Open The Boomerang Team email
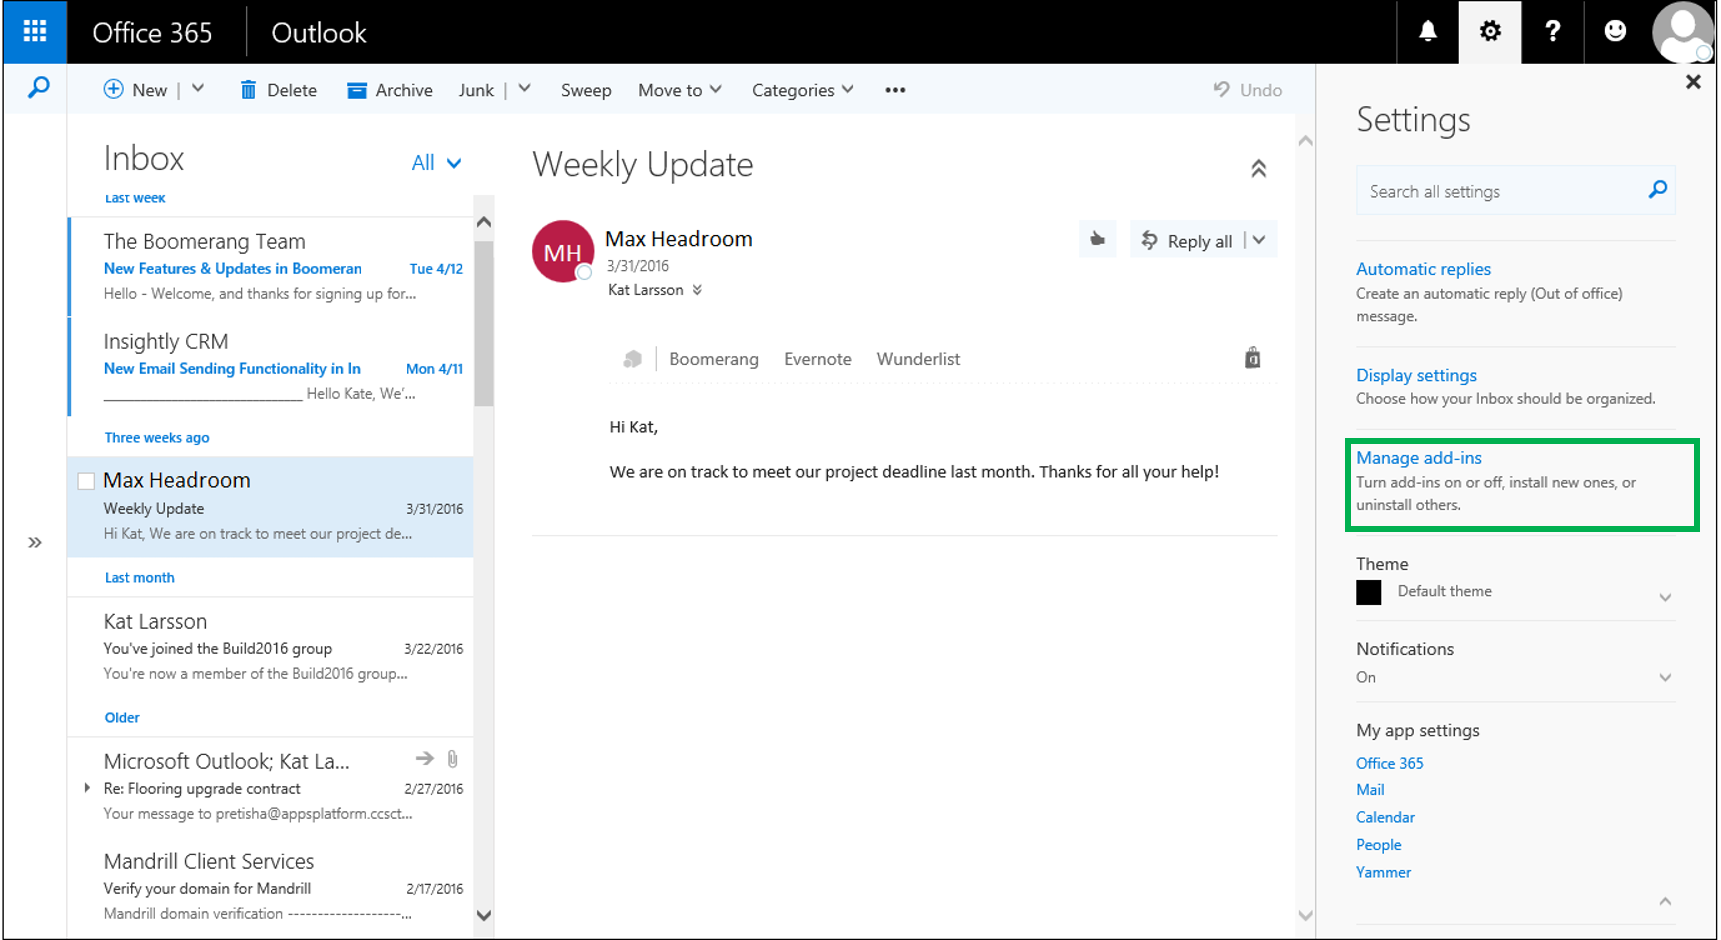This screenshot has width=1721, height=940. (x=270, y=267)
